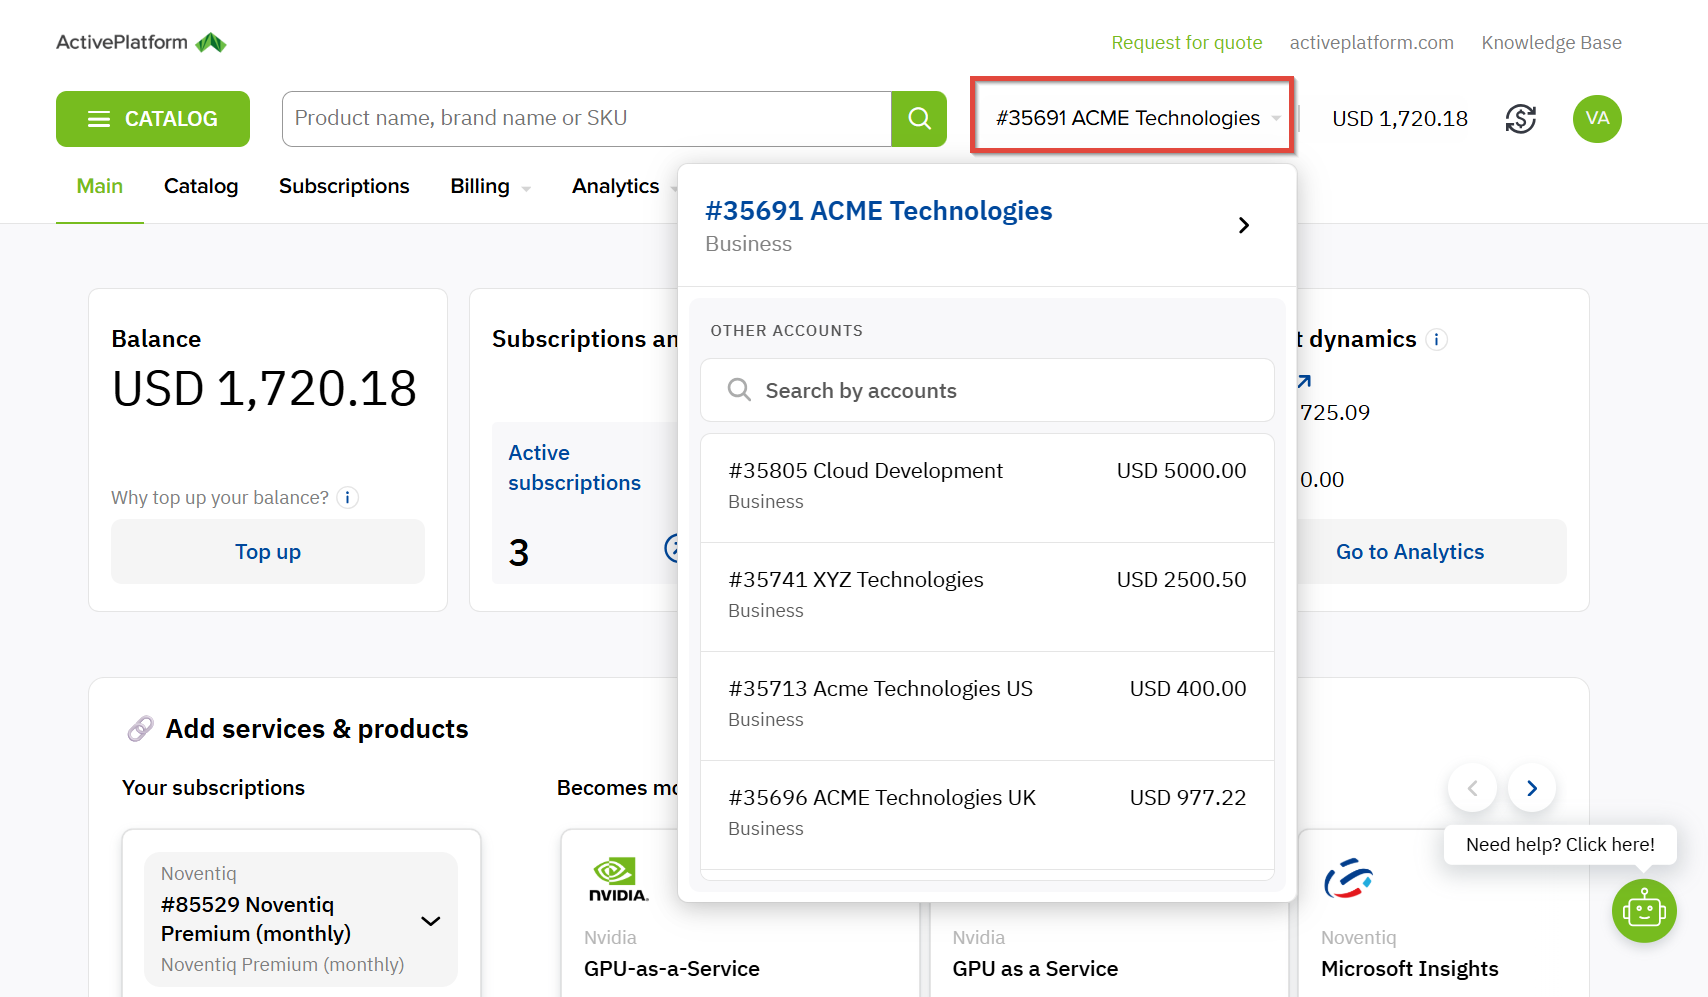1708x997 pixels.
Task: Click the header balance USD 1,720.18
Action: [1400, 119]
